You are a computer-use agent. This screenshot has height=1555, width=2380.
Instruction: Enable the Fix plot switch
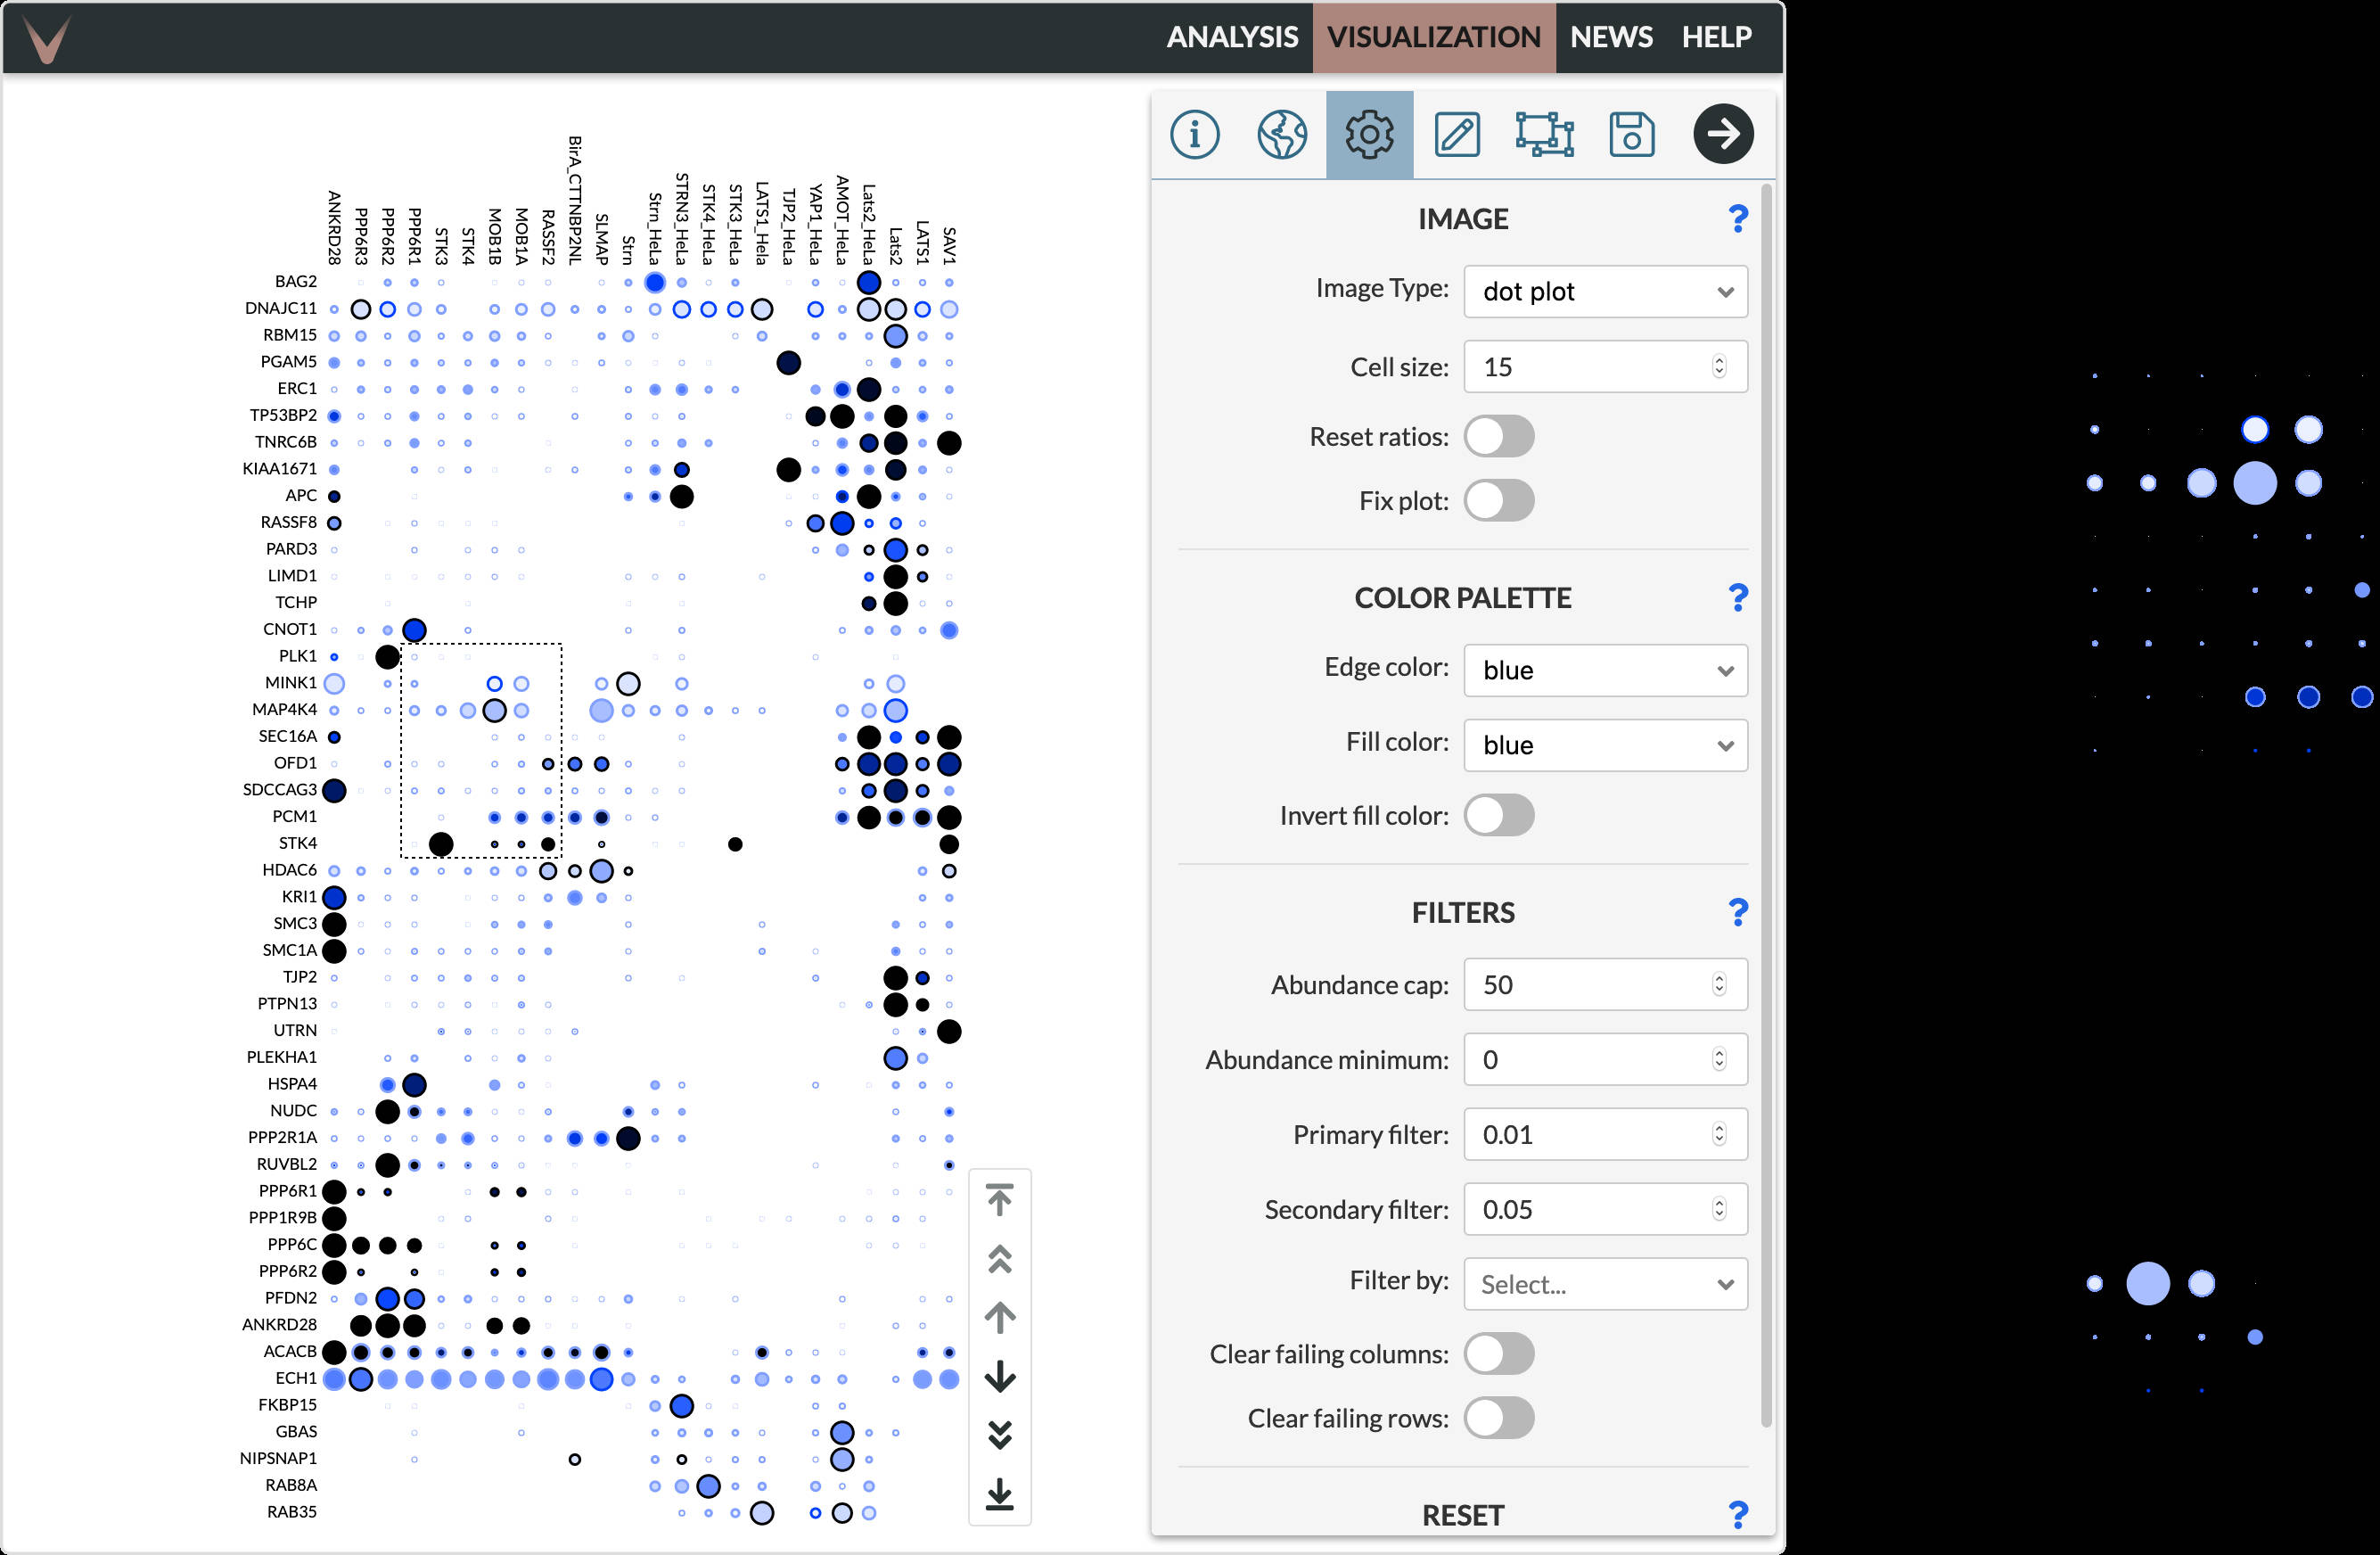point(1498,501)
